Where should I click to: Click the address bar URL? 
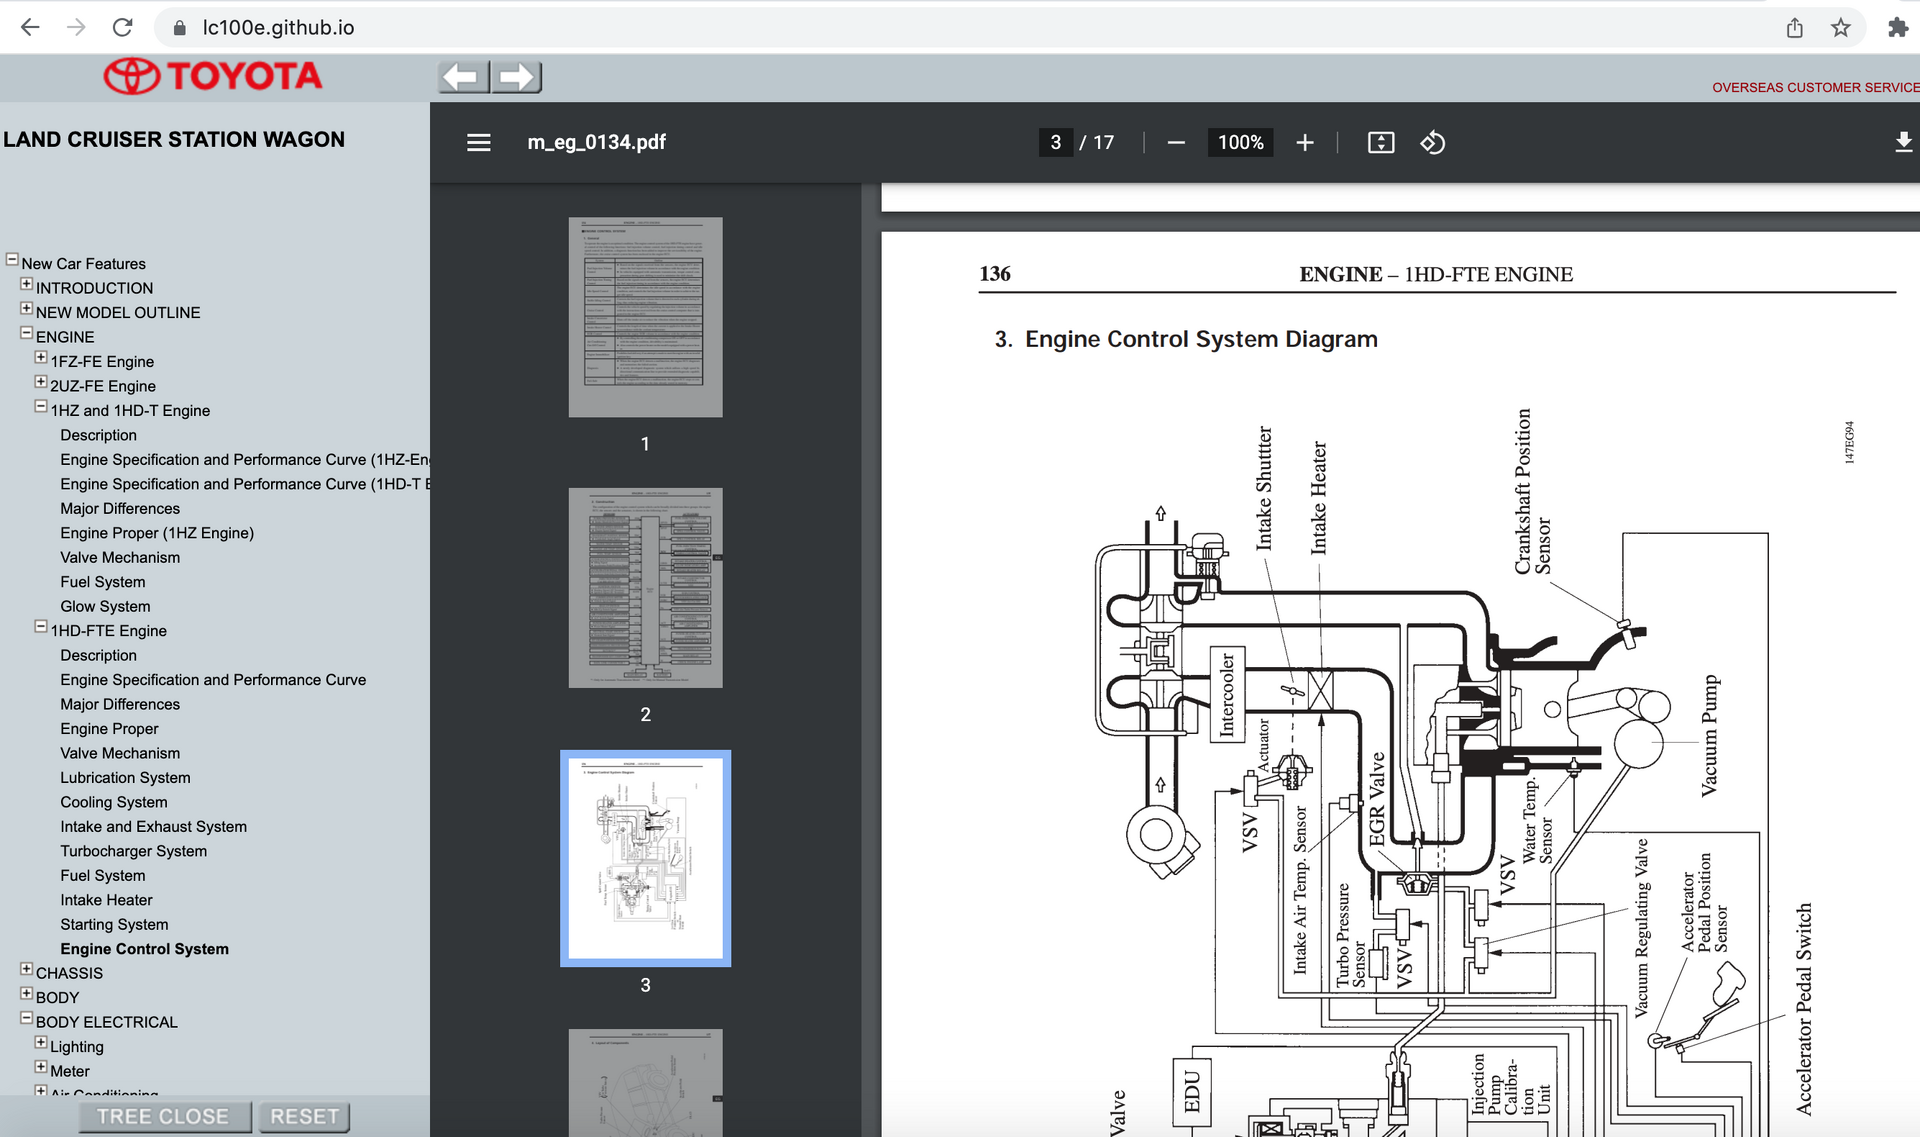point(278,27)
